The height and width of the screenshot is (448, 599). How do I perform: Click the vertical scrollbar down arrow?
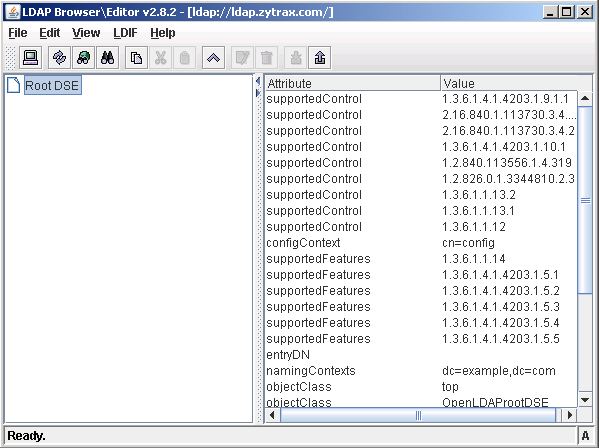coord(585,400)
